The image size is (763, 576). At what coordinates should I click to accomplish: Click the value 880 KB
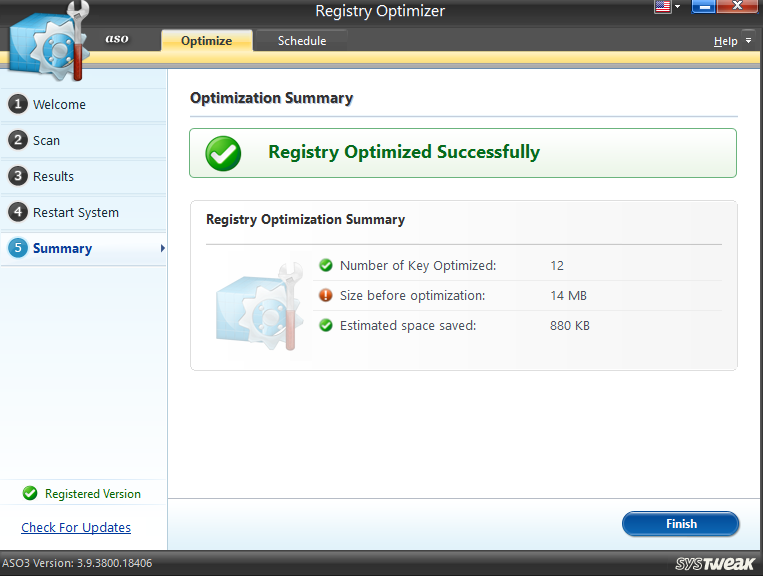570,325
